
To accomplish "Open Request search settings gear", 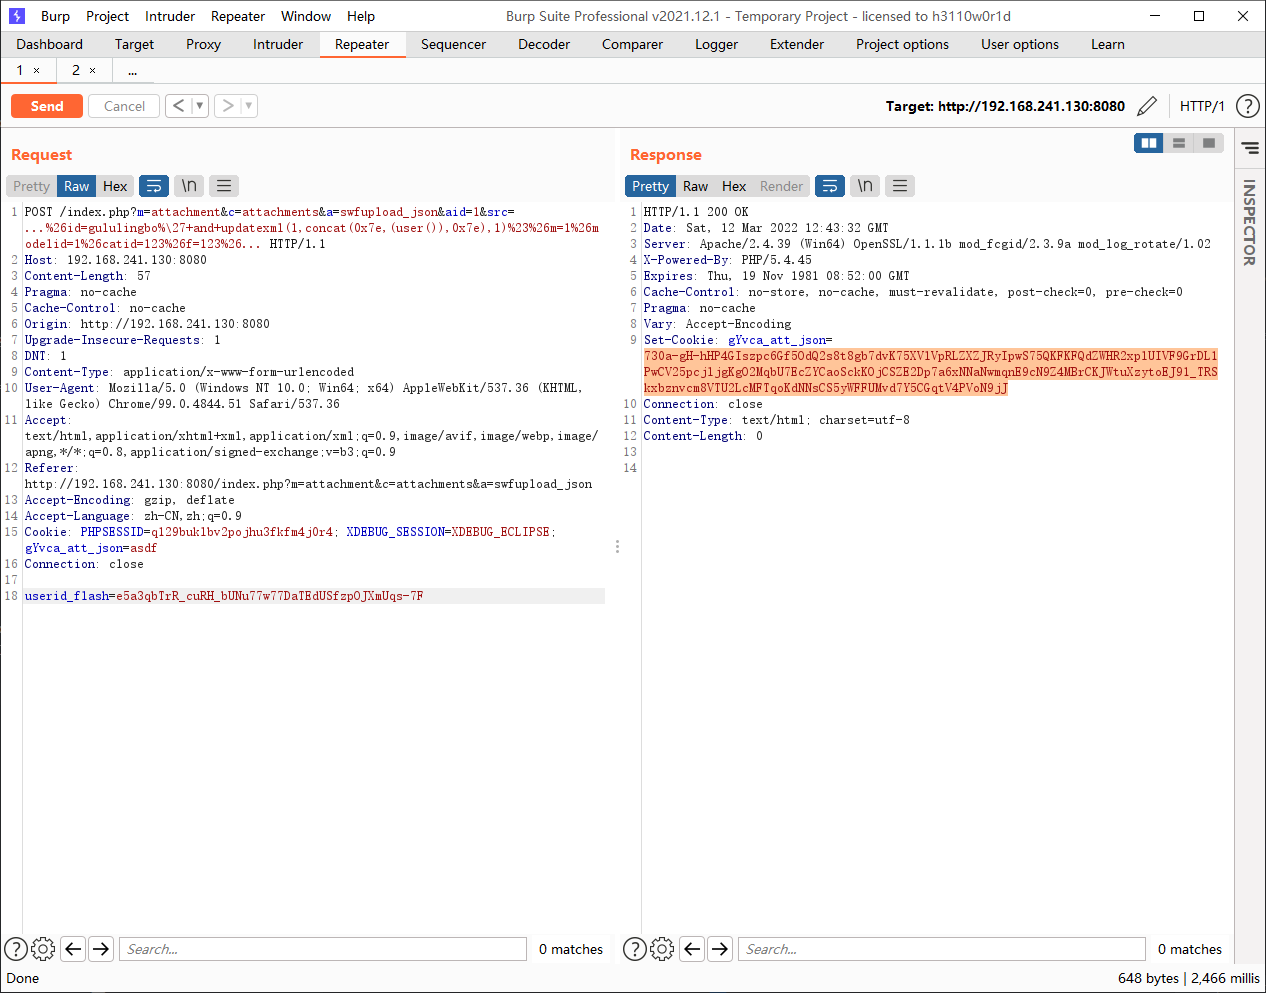I will pyautogui.click(x=43, y=949).
